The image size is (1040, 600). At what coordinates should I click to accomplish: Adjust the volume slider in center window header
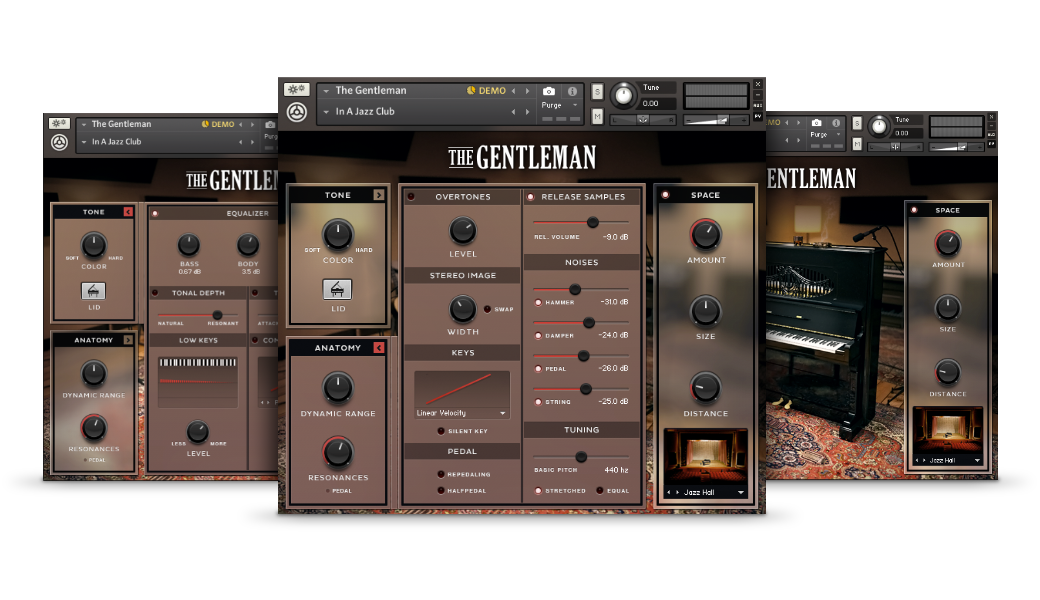pyautogui.click(x=716, y=119)
